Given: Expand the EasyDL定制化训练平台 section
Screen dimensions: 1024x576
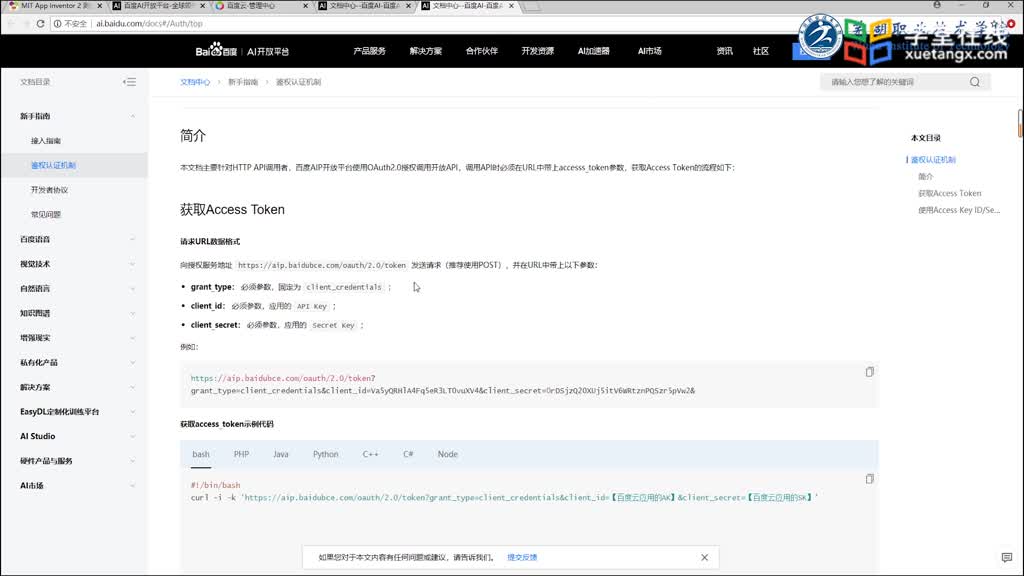Looking at the screenshot, I should 133,411.
